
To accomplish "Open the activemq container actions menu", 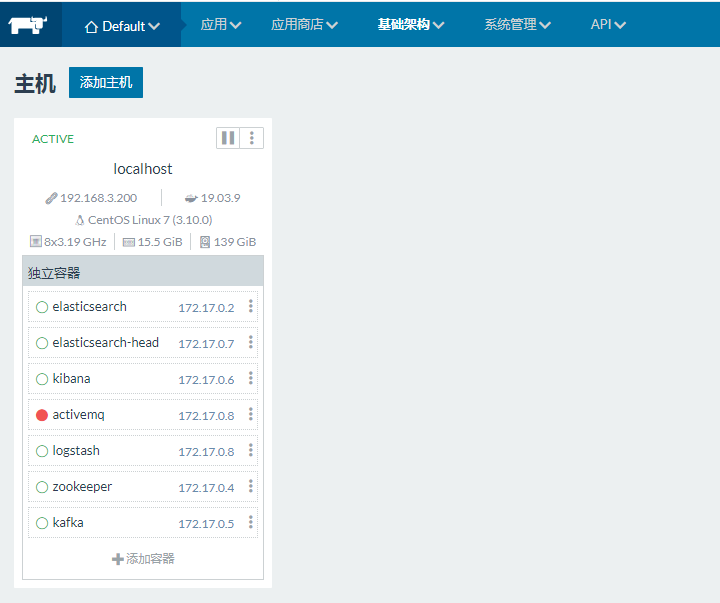I will click(250, 415).
